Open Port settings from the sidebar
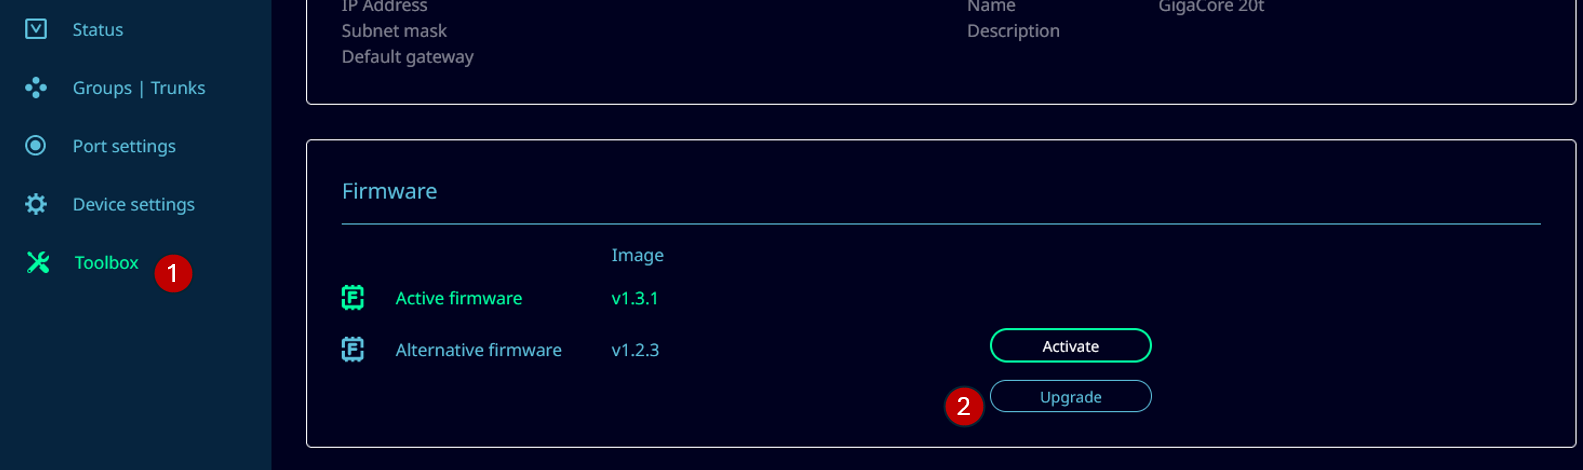The image size is (1583, 470). (x=124, y=146)
